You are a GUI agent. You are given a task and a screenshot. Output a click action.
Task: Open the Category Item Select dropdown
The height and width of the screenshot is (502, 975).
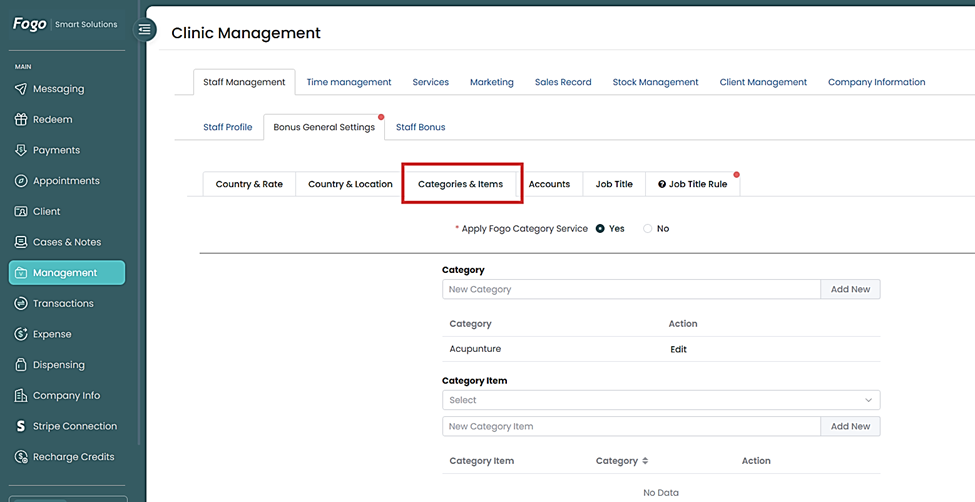[x=660, y=400]
